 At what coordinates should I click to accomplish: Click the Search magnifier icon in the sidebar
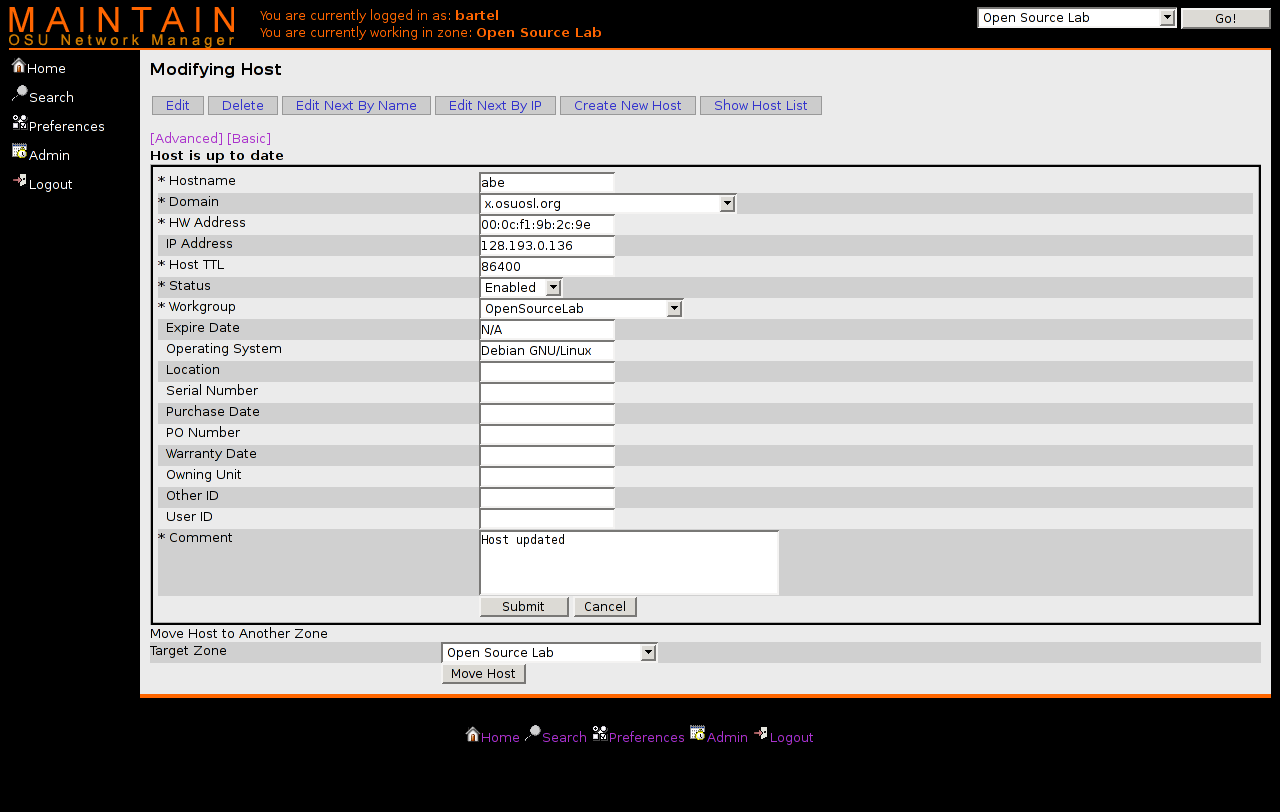pos(19,94)
